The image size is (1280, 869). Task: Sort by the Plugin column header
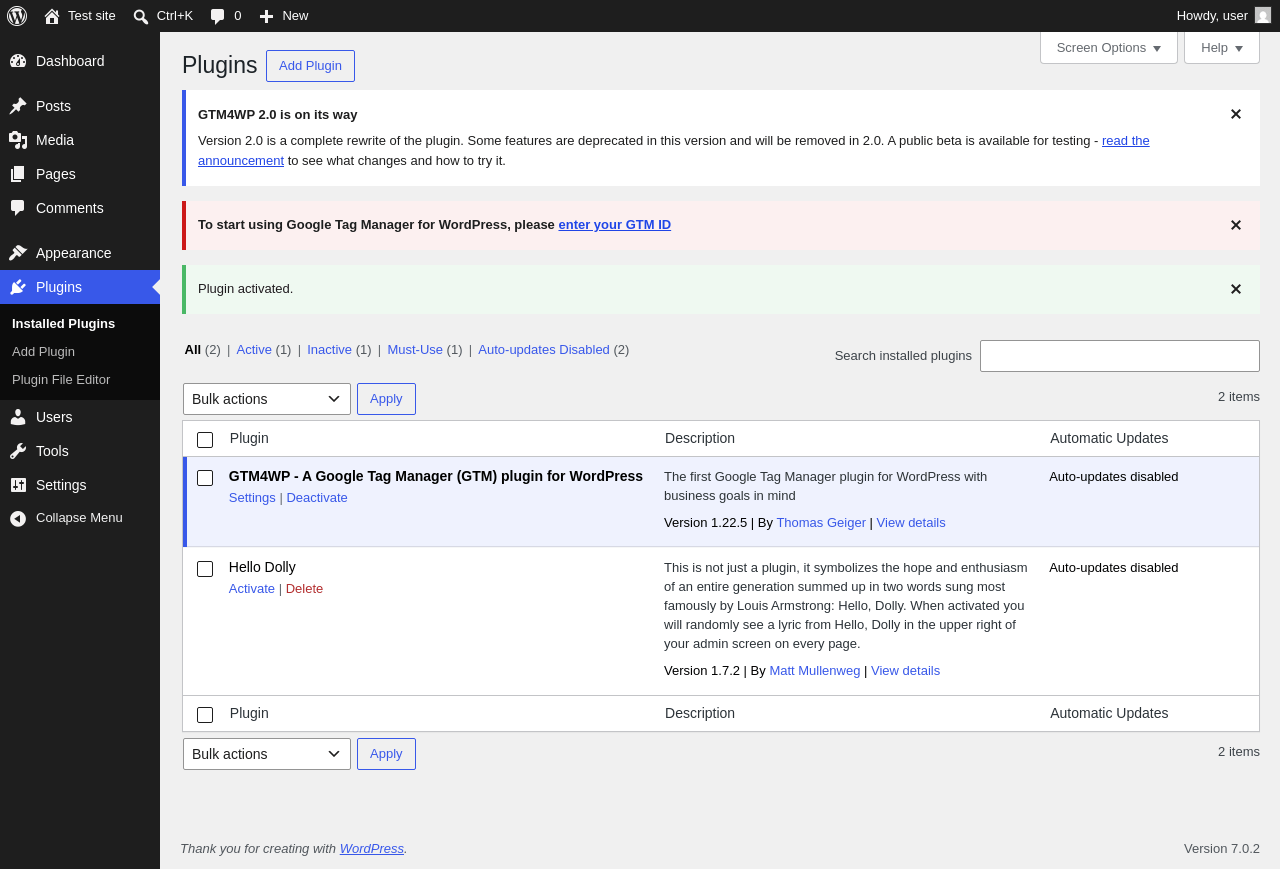(249, 438)
